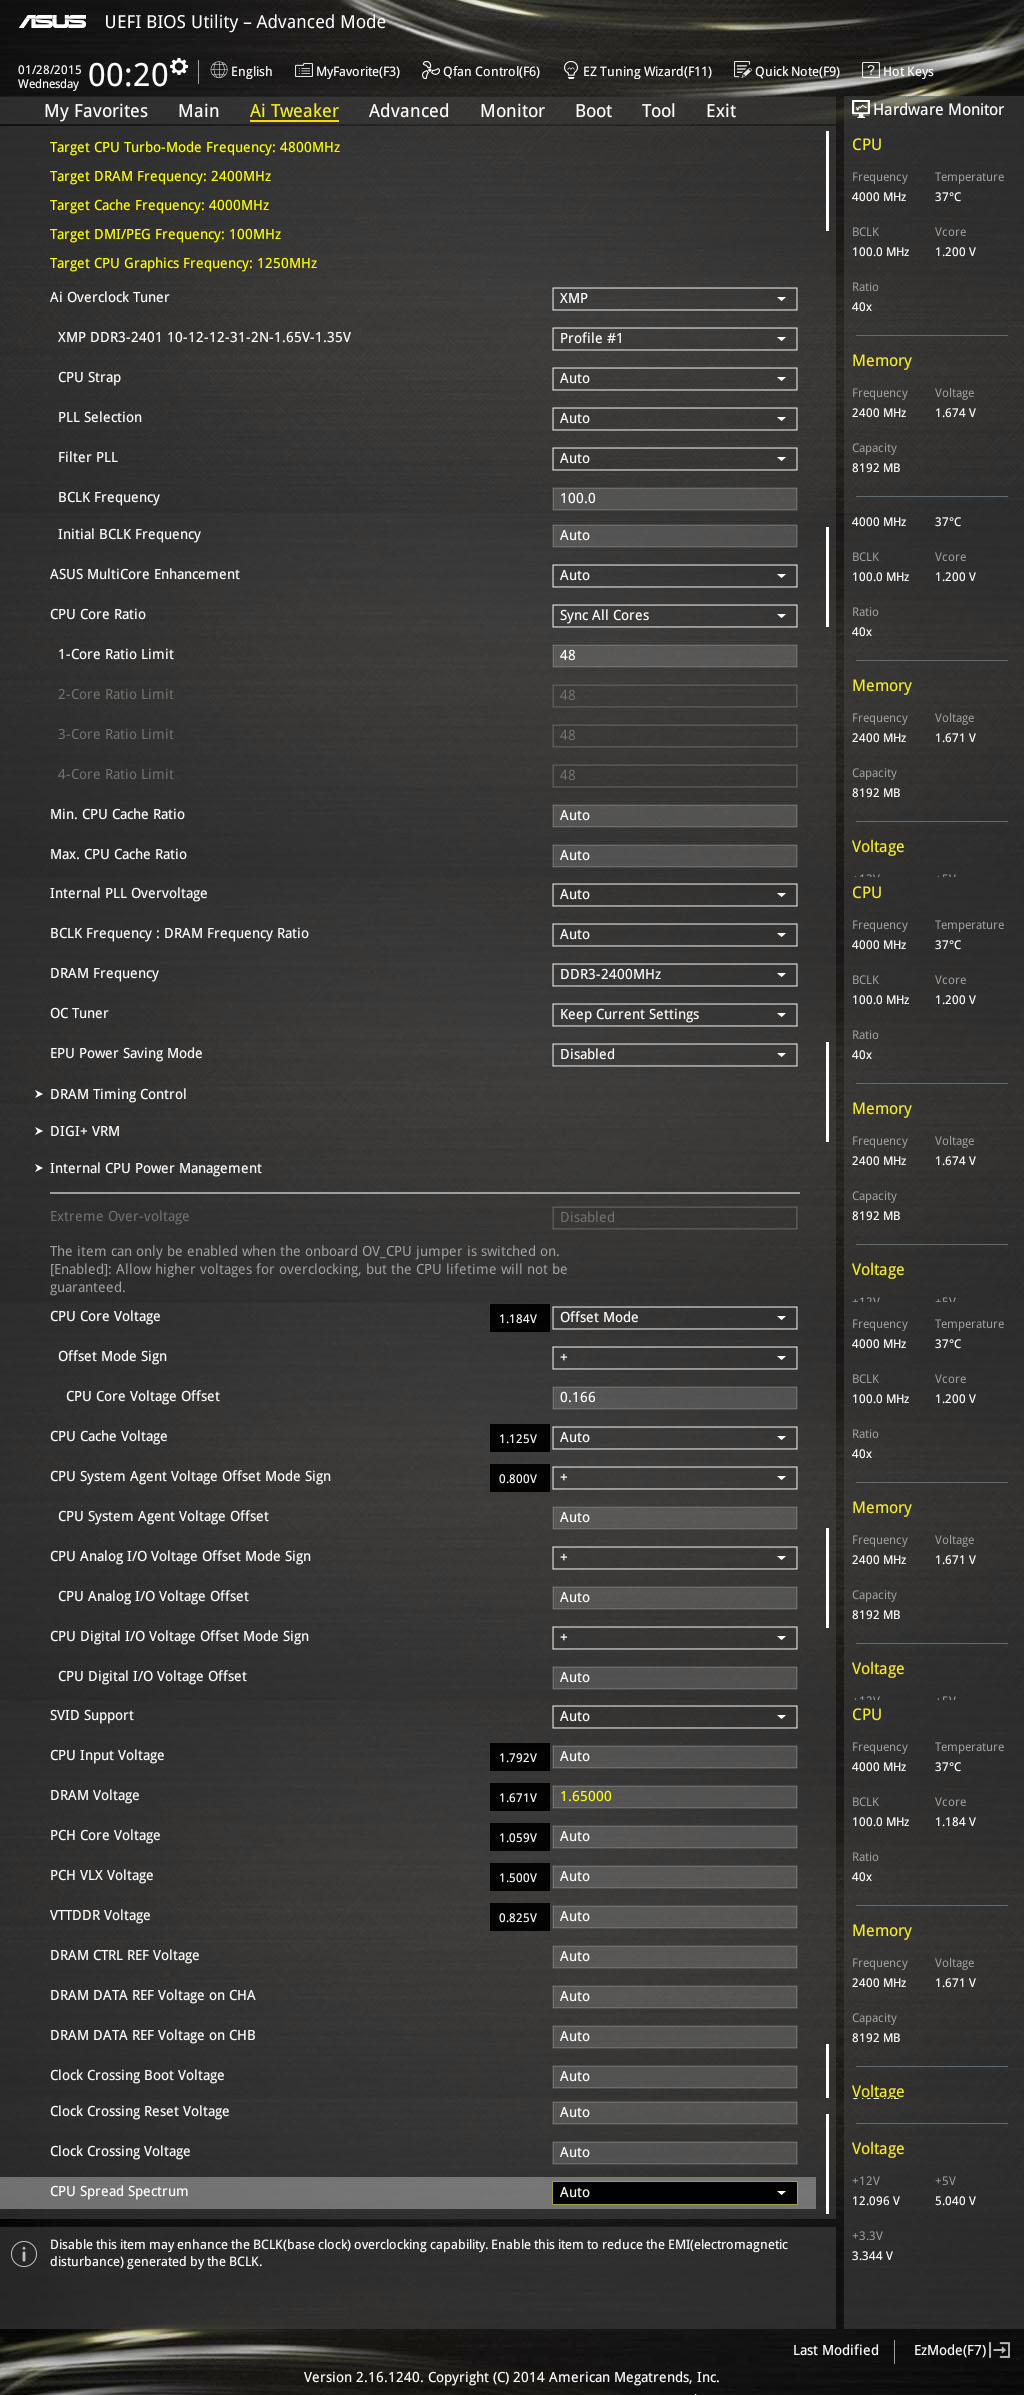This screenshot has width=1024, height=2395.
Task: Open PLL Selection dropdown
Action: point(675,419)
